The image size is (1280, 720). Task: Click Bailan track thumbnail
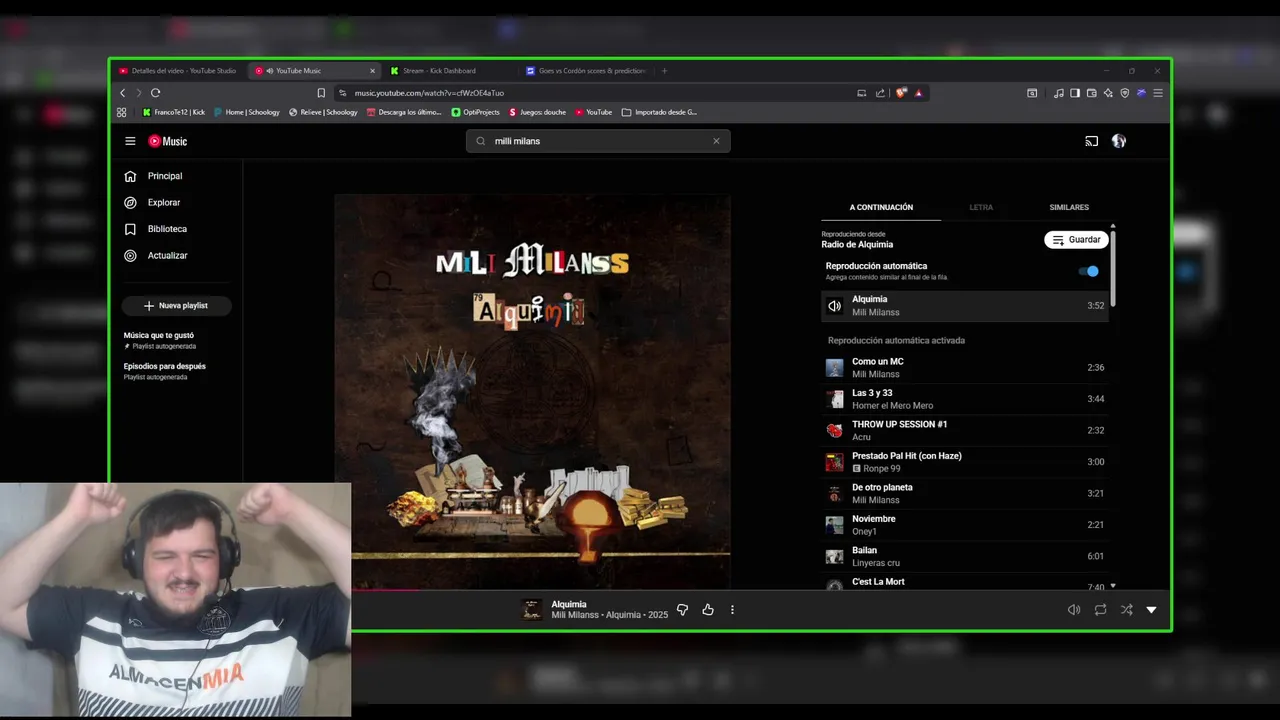834,557
